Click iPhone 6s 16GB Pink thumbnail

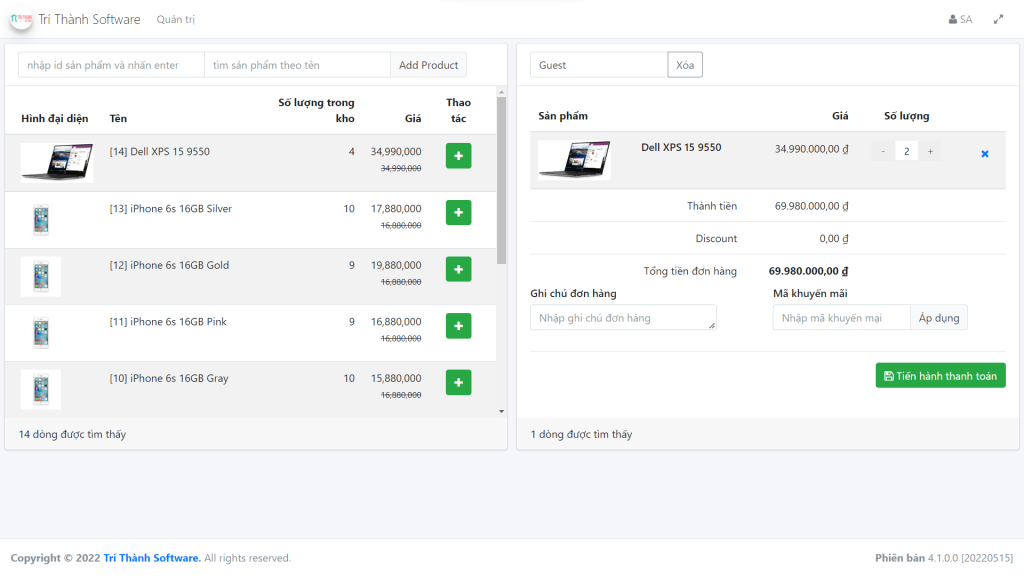tap(41, 333)
